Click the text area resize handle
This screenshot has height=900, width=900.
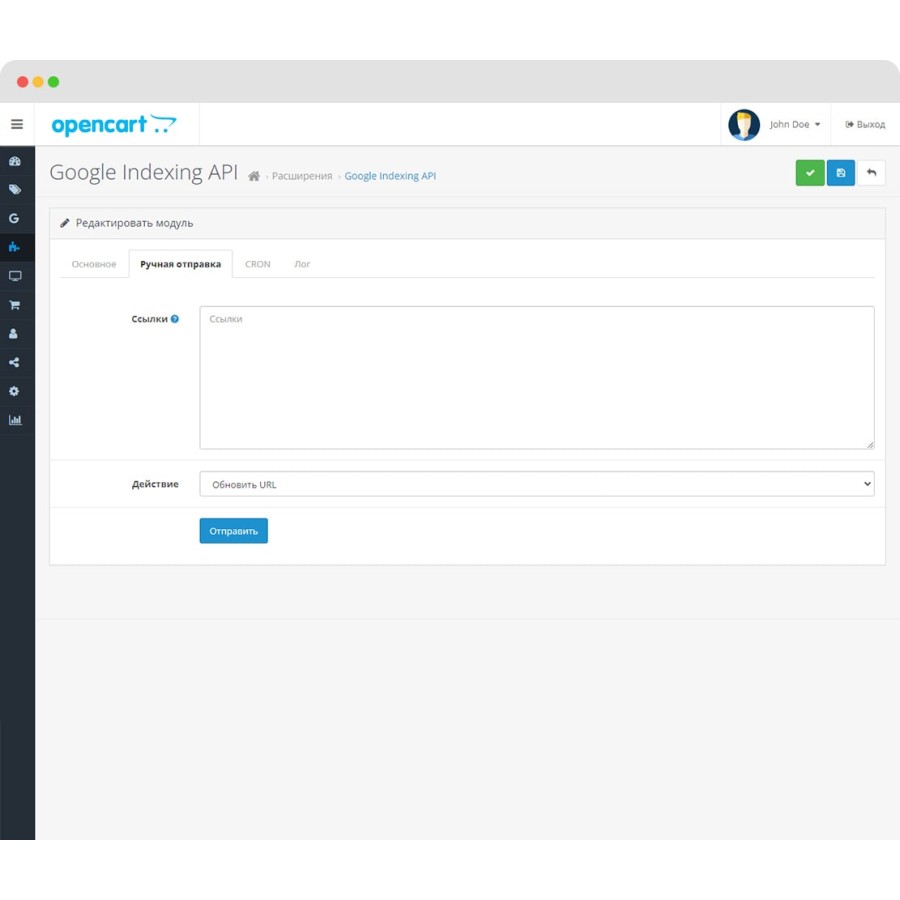870,444
